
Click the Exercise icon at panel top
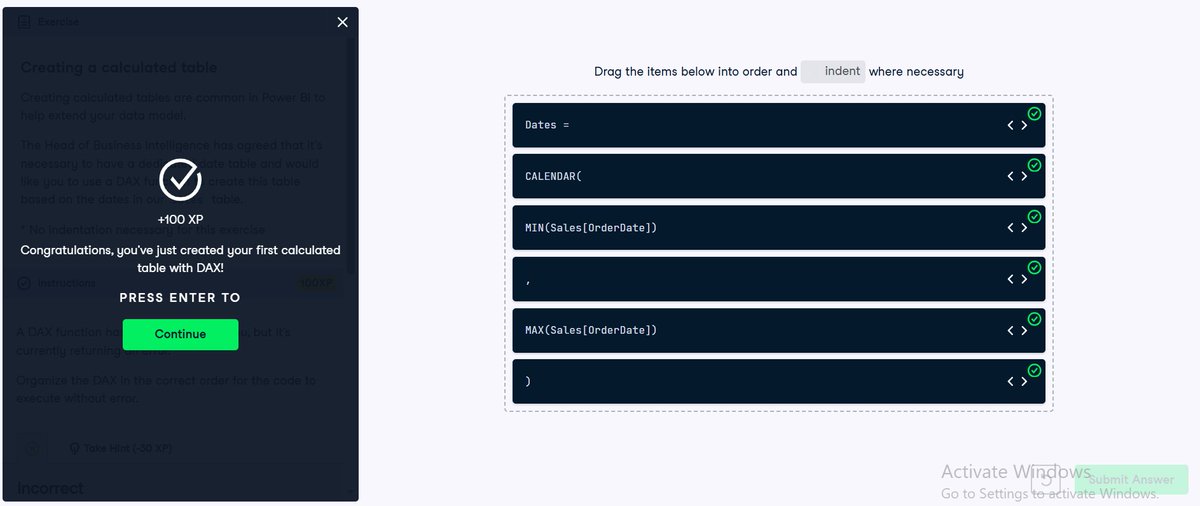coord(24,22)
